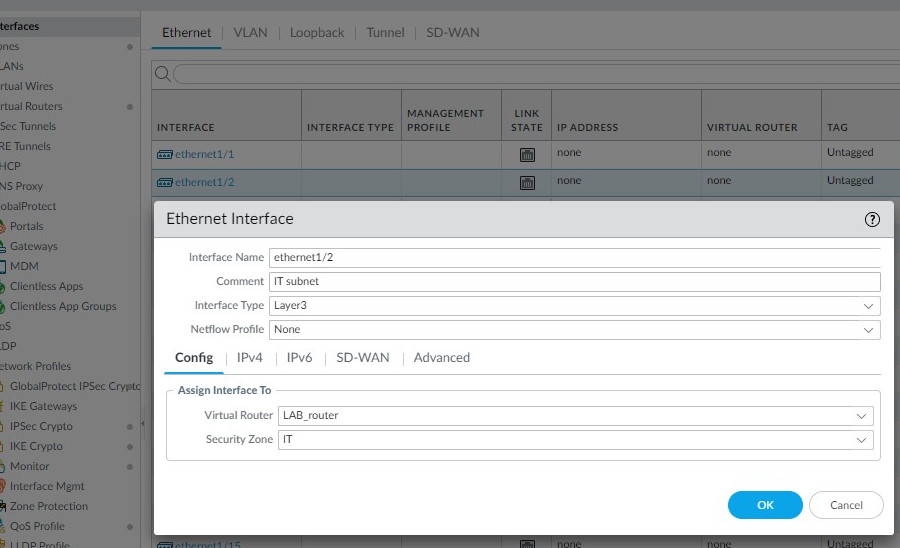Open MDM in sidebar
The image size is (900, 548).
coord(24,266)
